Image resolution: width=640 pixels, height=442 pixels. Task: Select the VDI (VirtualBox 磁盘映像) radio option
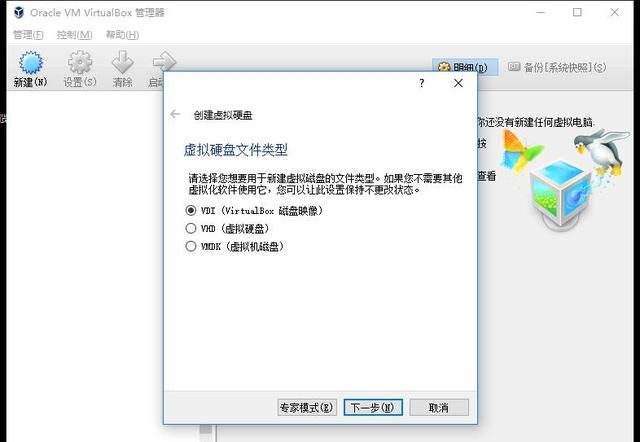coord(191,211)
